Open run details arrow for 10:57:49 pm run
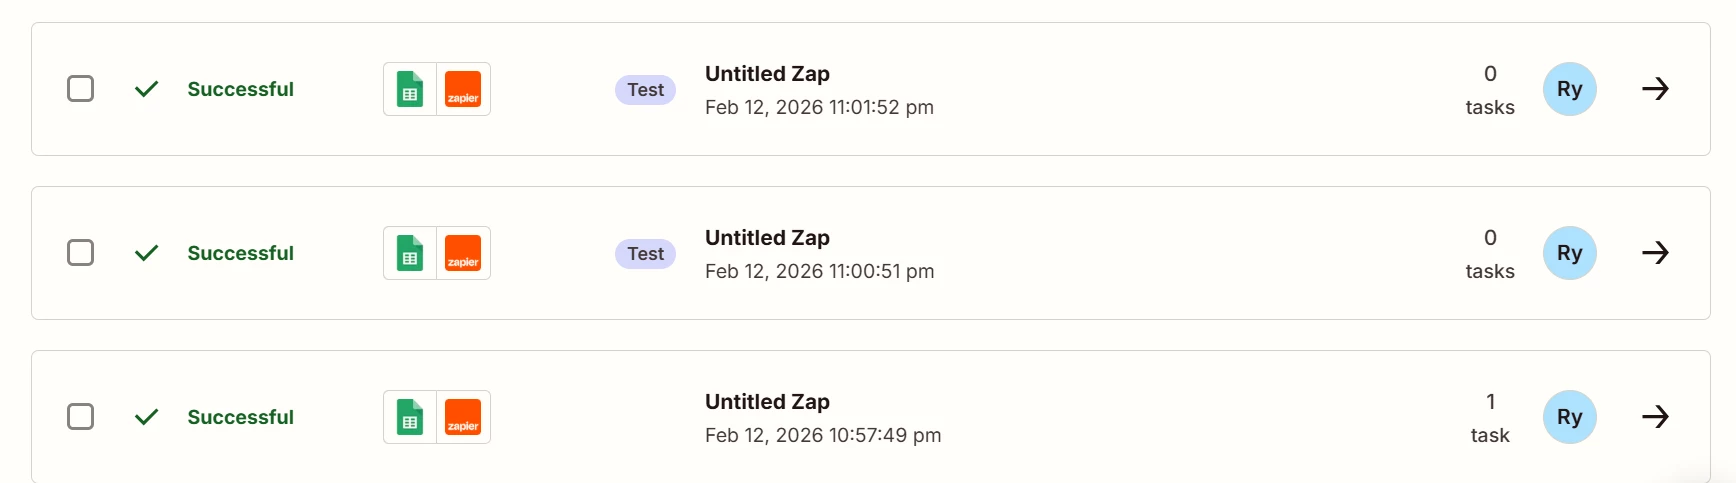 coord(1655,417)
